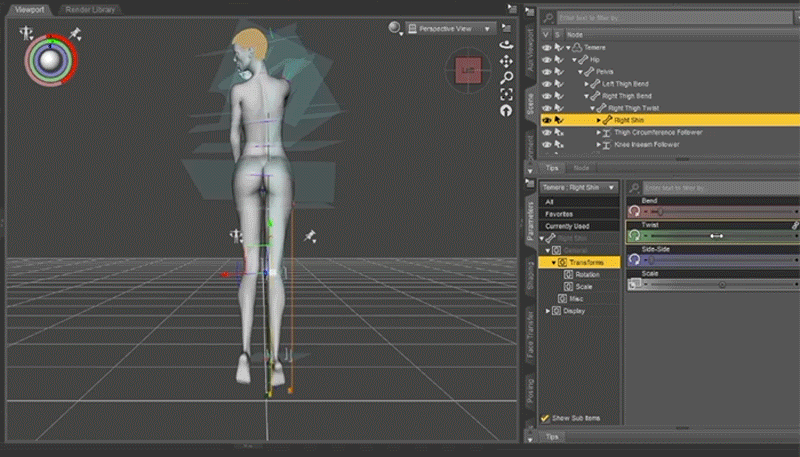Select the All properties filter
Viewport: 800px width, 457px height.
click(x=579, y=202)
